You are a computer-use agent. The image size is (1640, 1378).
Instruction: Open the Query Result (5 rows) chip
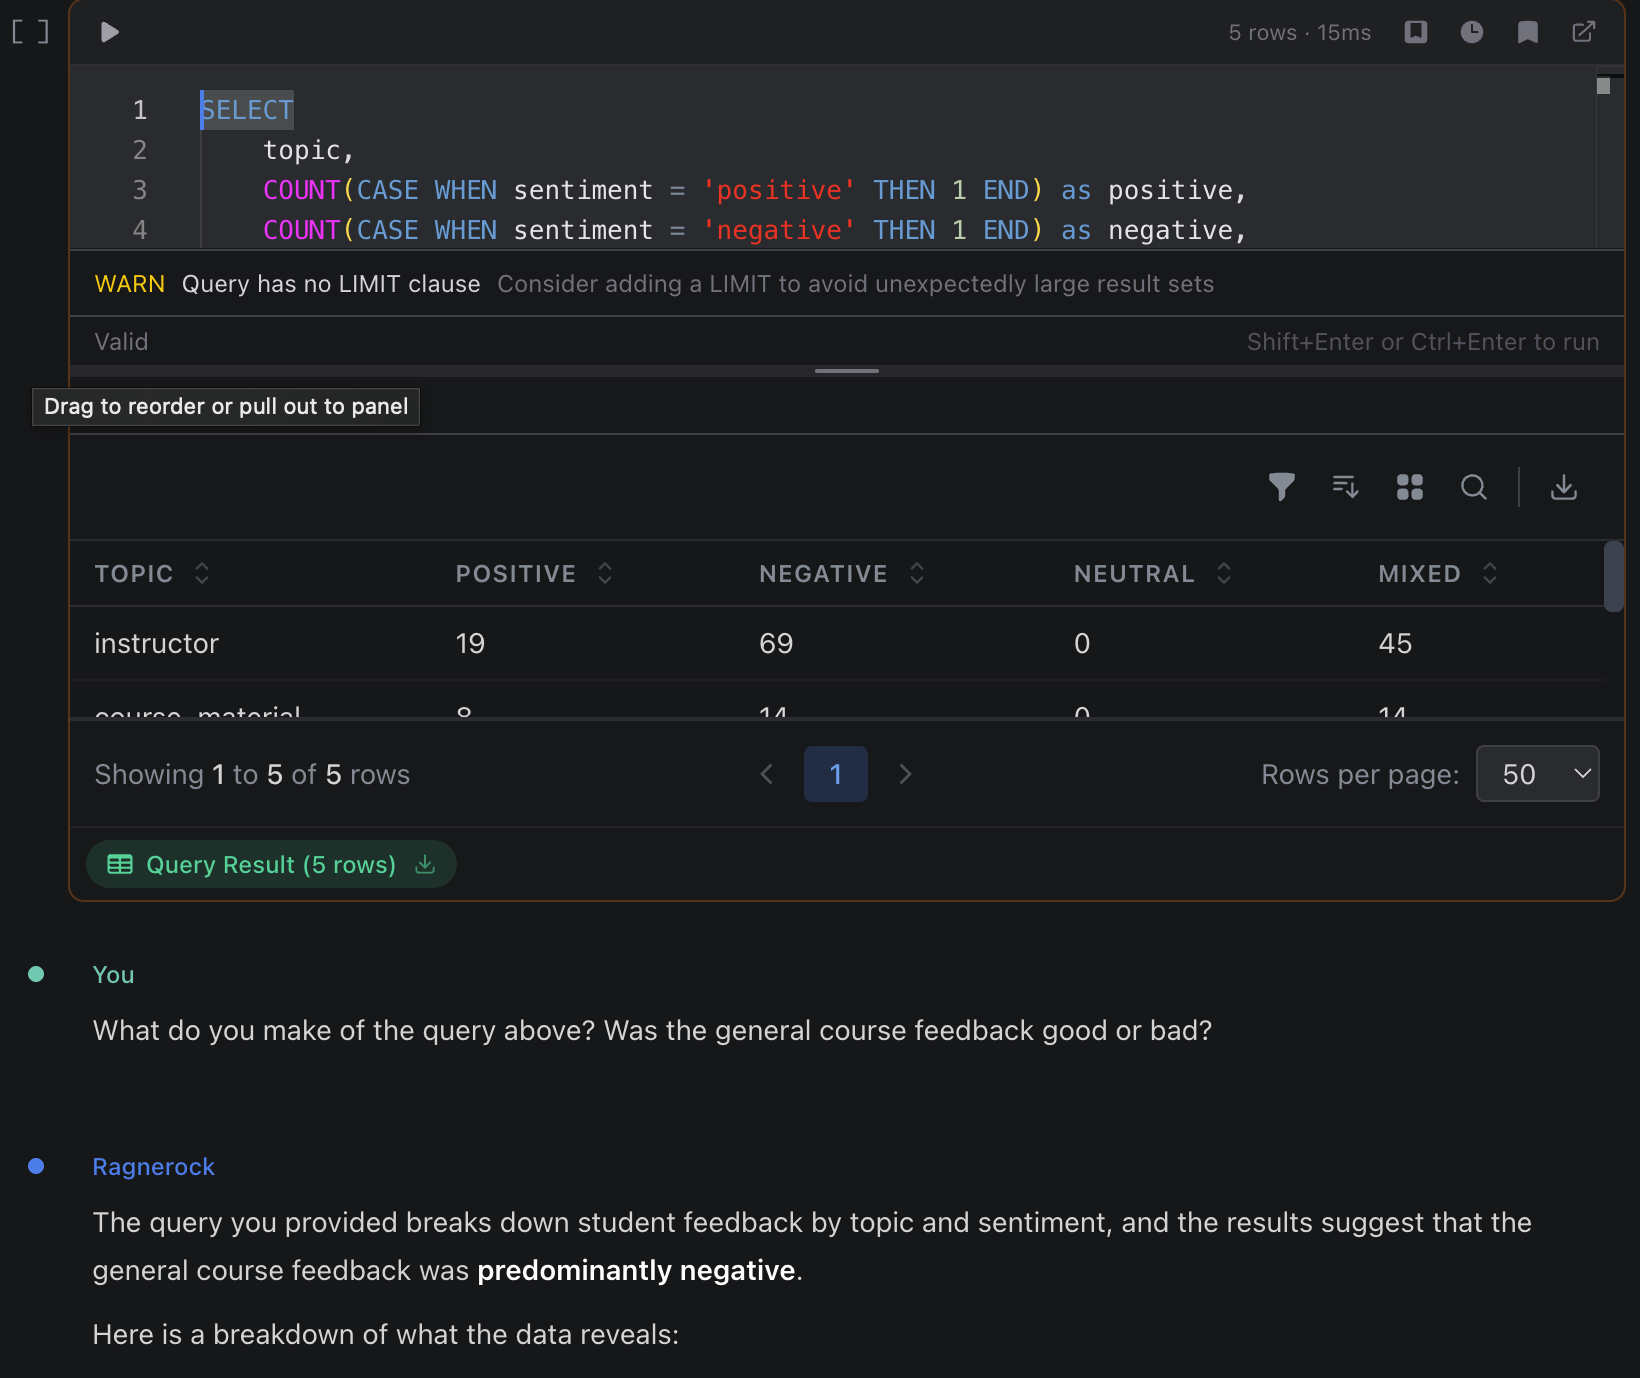click(x=271, y=865)
